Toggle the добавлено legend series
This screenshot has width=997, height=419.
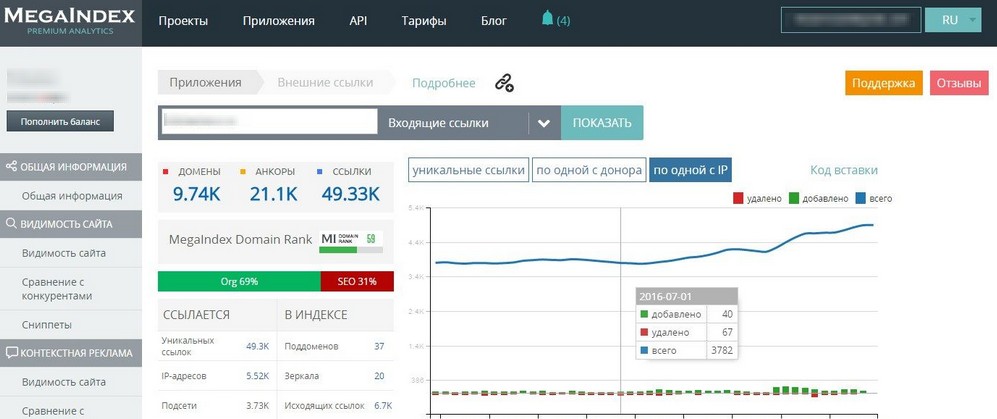[x=818, y=198]
